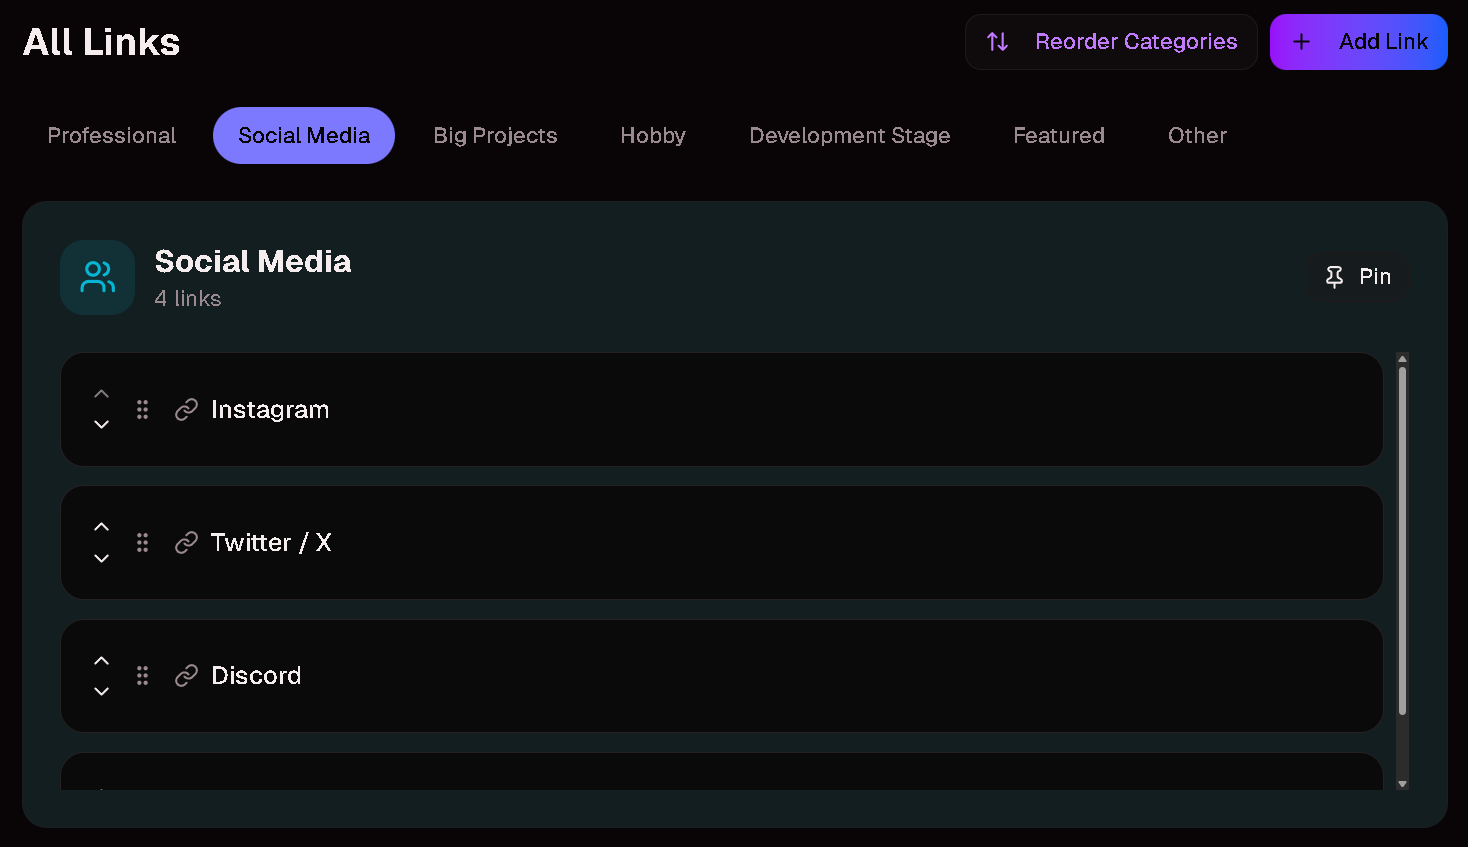The width and height of the screenshot is (1468, 847).
Task: Pin the Social Media category
Action: tap(1359, 277)
